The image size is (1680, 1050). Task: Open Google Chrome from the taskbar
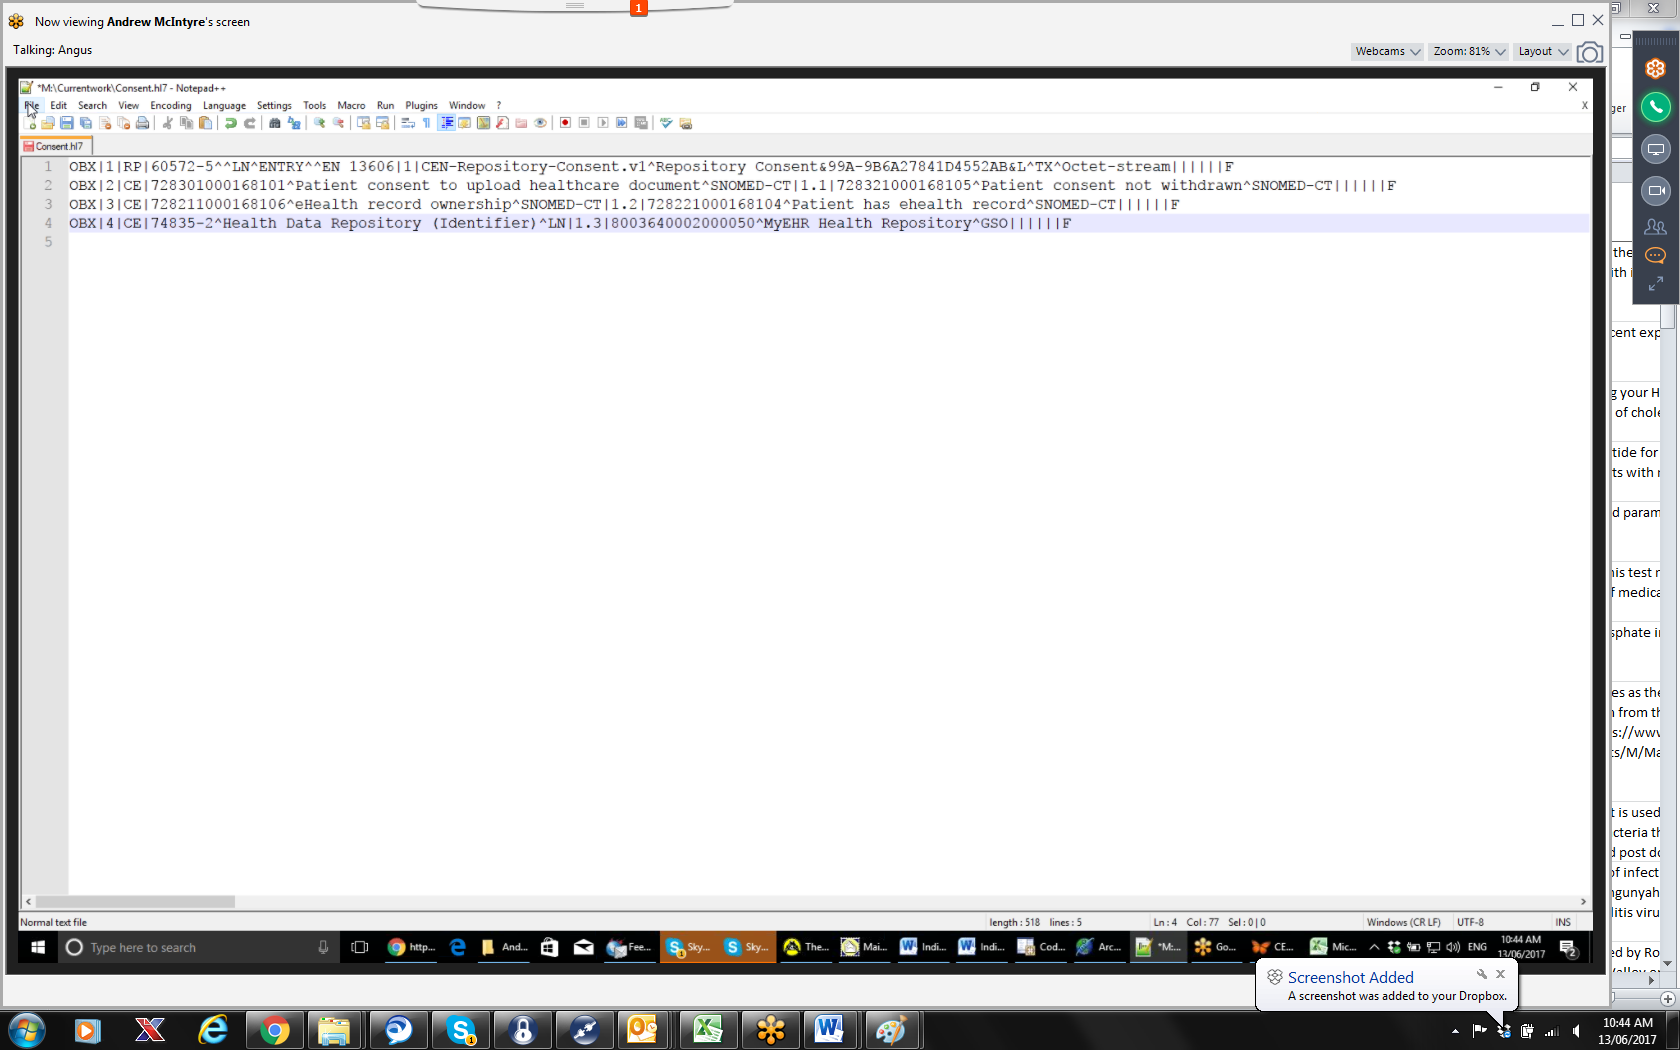coord(274,1029)
